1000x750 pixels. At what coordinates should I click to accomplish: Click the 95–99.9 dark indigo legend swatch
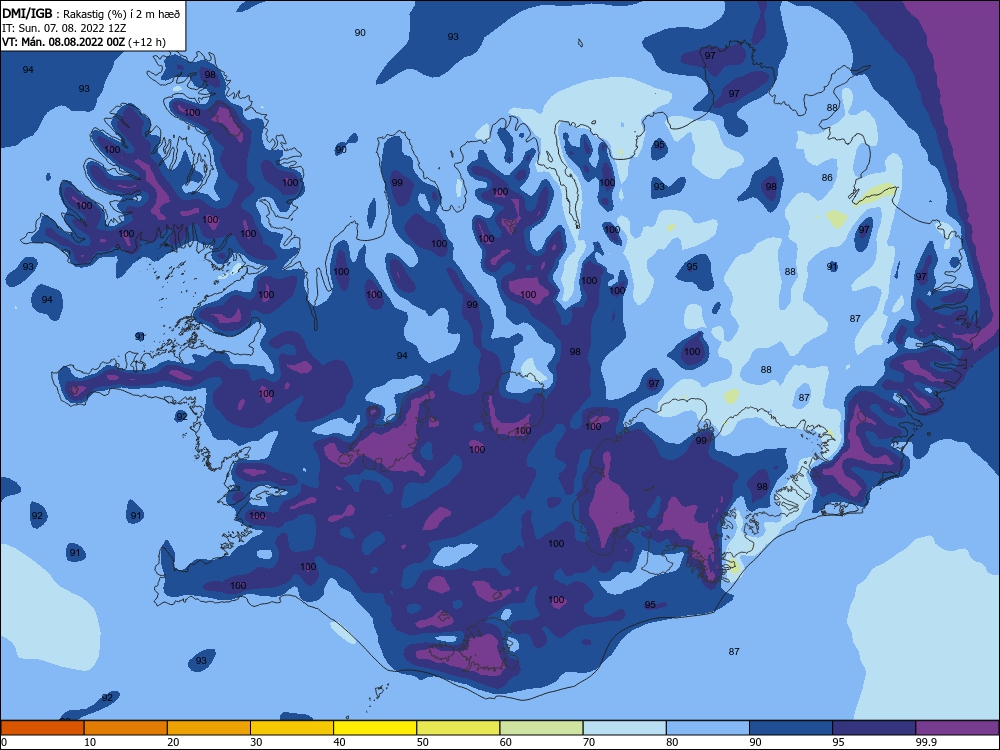coord(874,728)
